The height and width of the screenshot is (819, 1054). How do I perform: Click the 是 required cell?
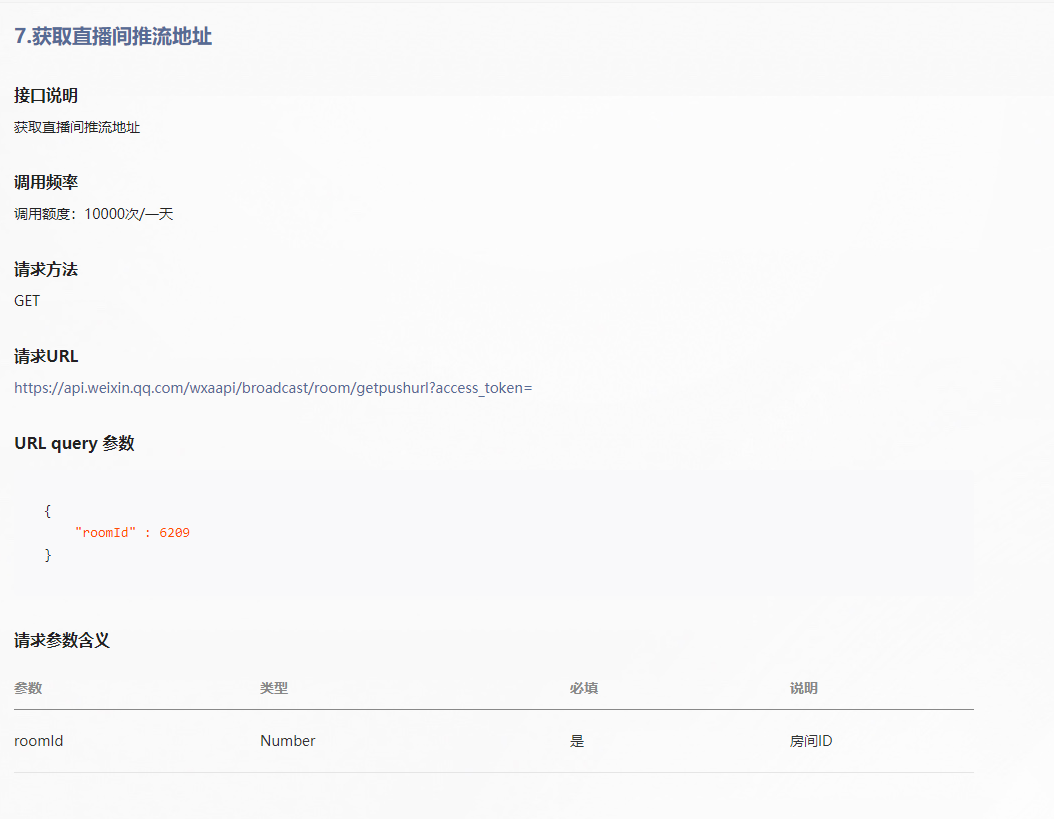(x=577, y=741)
